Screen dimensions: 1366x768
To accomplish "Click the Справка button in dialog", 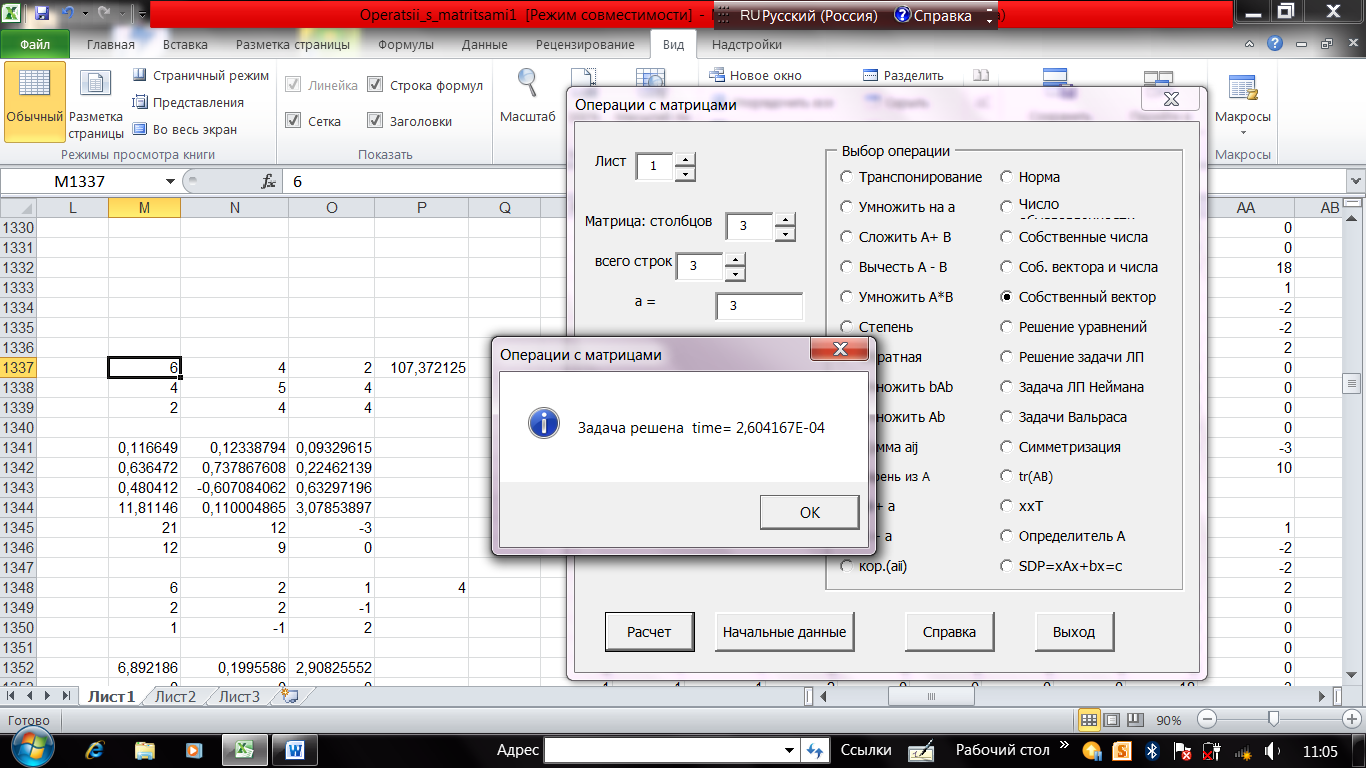I will 949,632.
